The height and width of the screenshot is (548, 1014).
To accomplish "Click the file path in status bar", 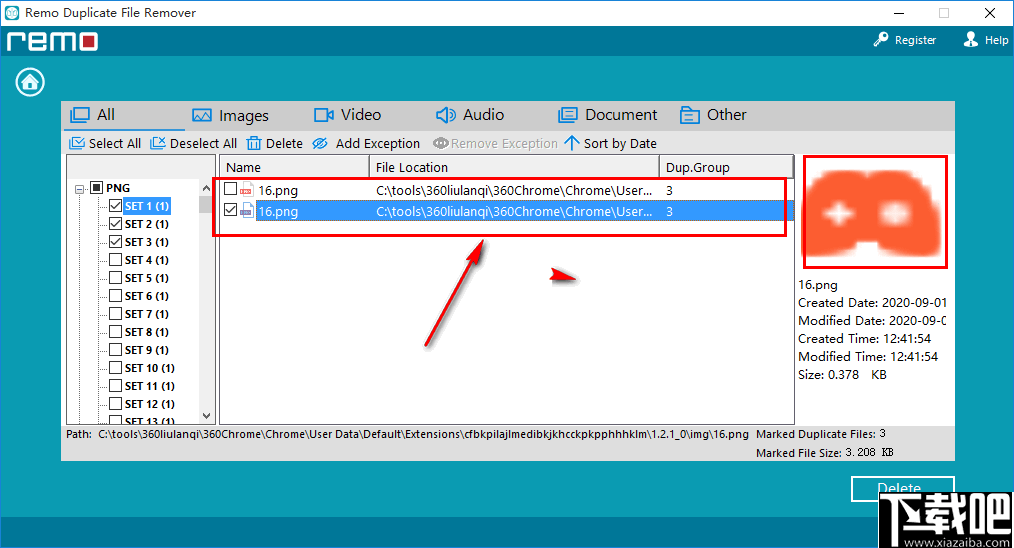I will click(424, 434).
